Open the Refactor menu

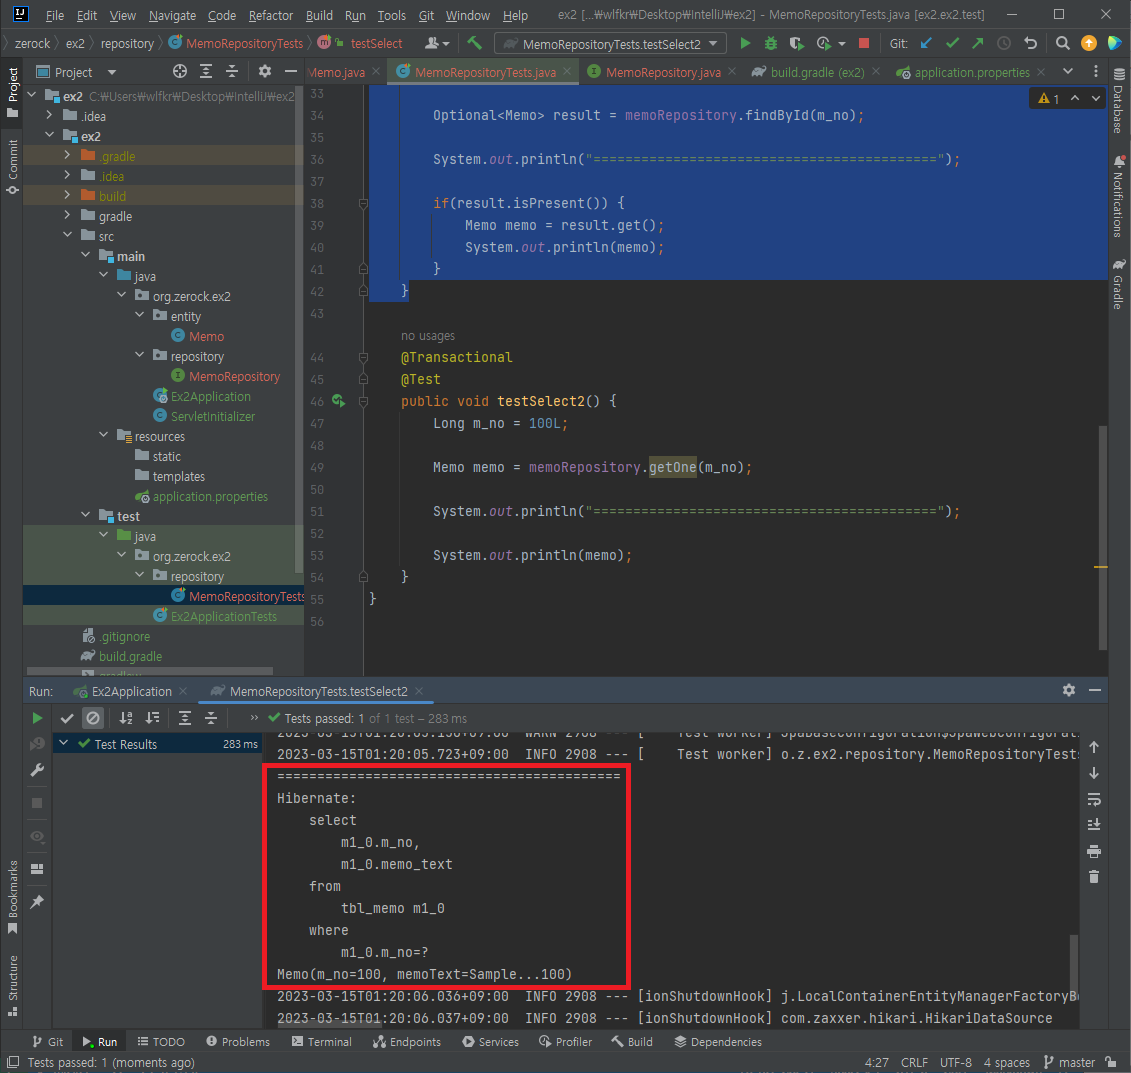(270, 15)
